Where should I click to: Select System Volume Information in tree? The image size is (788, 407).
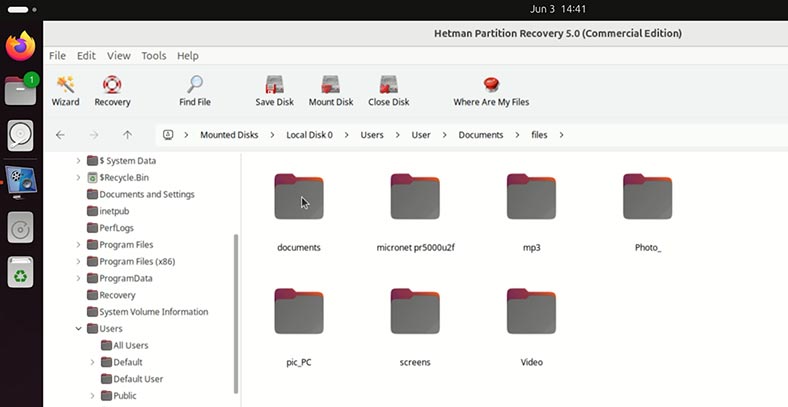[x=147, y=312]
